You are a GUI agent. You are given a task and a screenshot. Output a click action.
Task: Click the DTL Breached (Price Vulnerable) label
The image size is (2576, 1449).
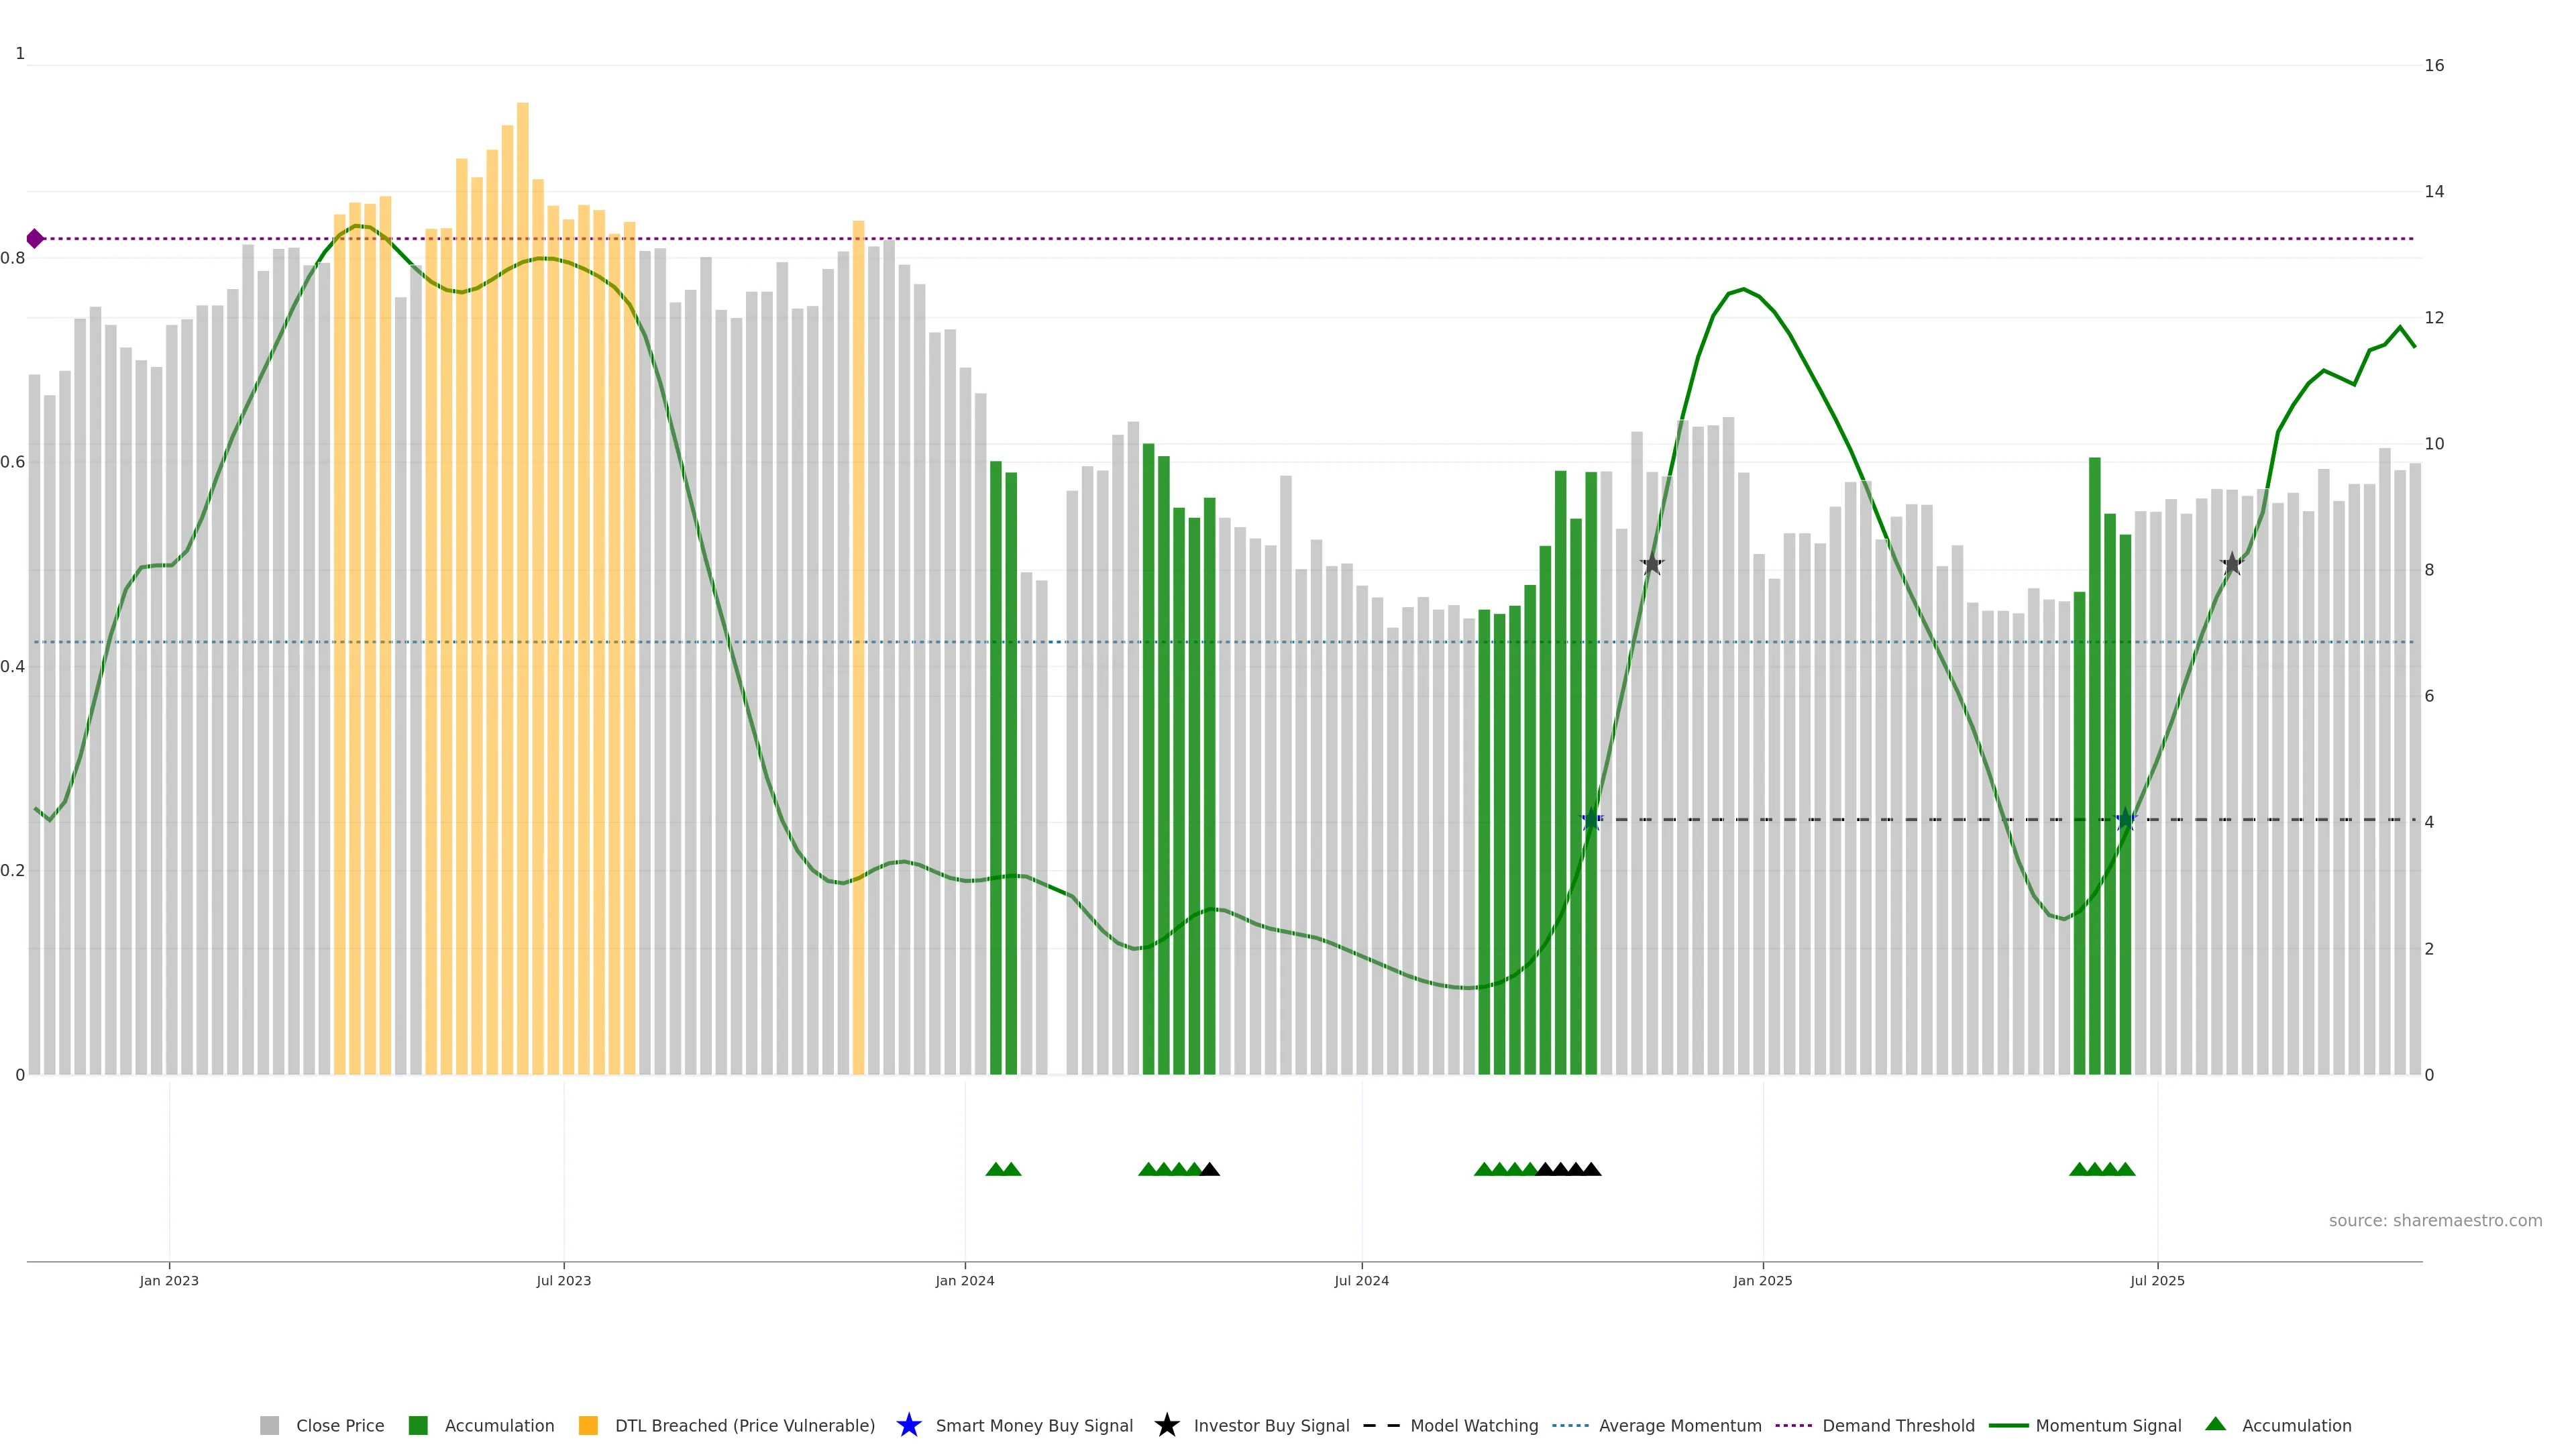coord(744,1425)
